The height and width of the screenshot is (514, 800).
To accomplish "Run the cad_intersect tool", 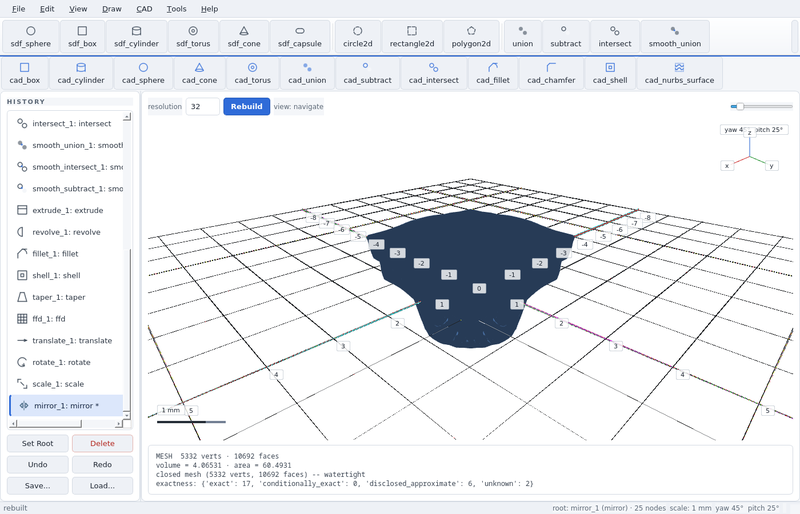I will (433, 74).
